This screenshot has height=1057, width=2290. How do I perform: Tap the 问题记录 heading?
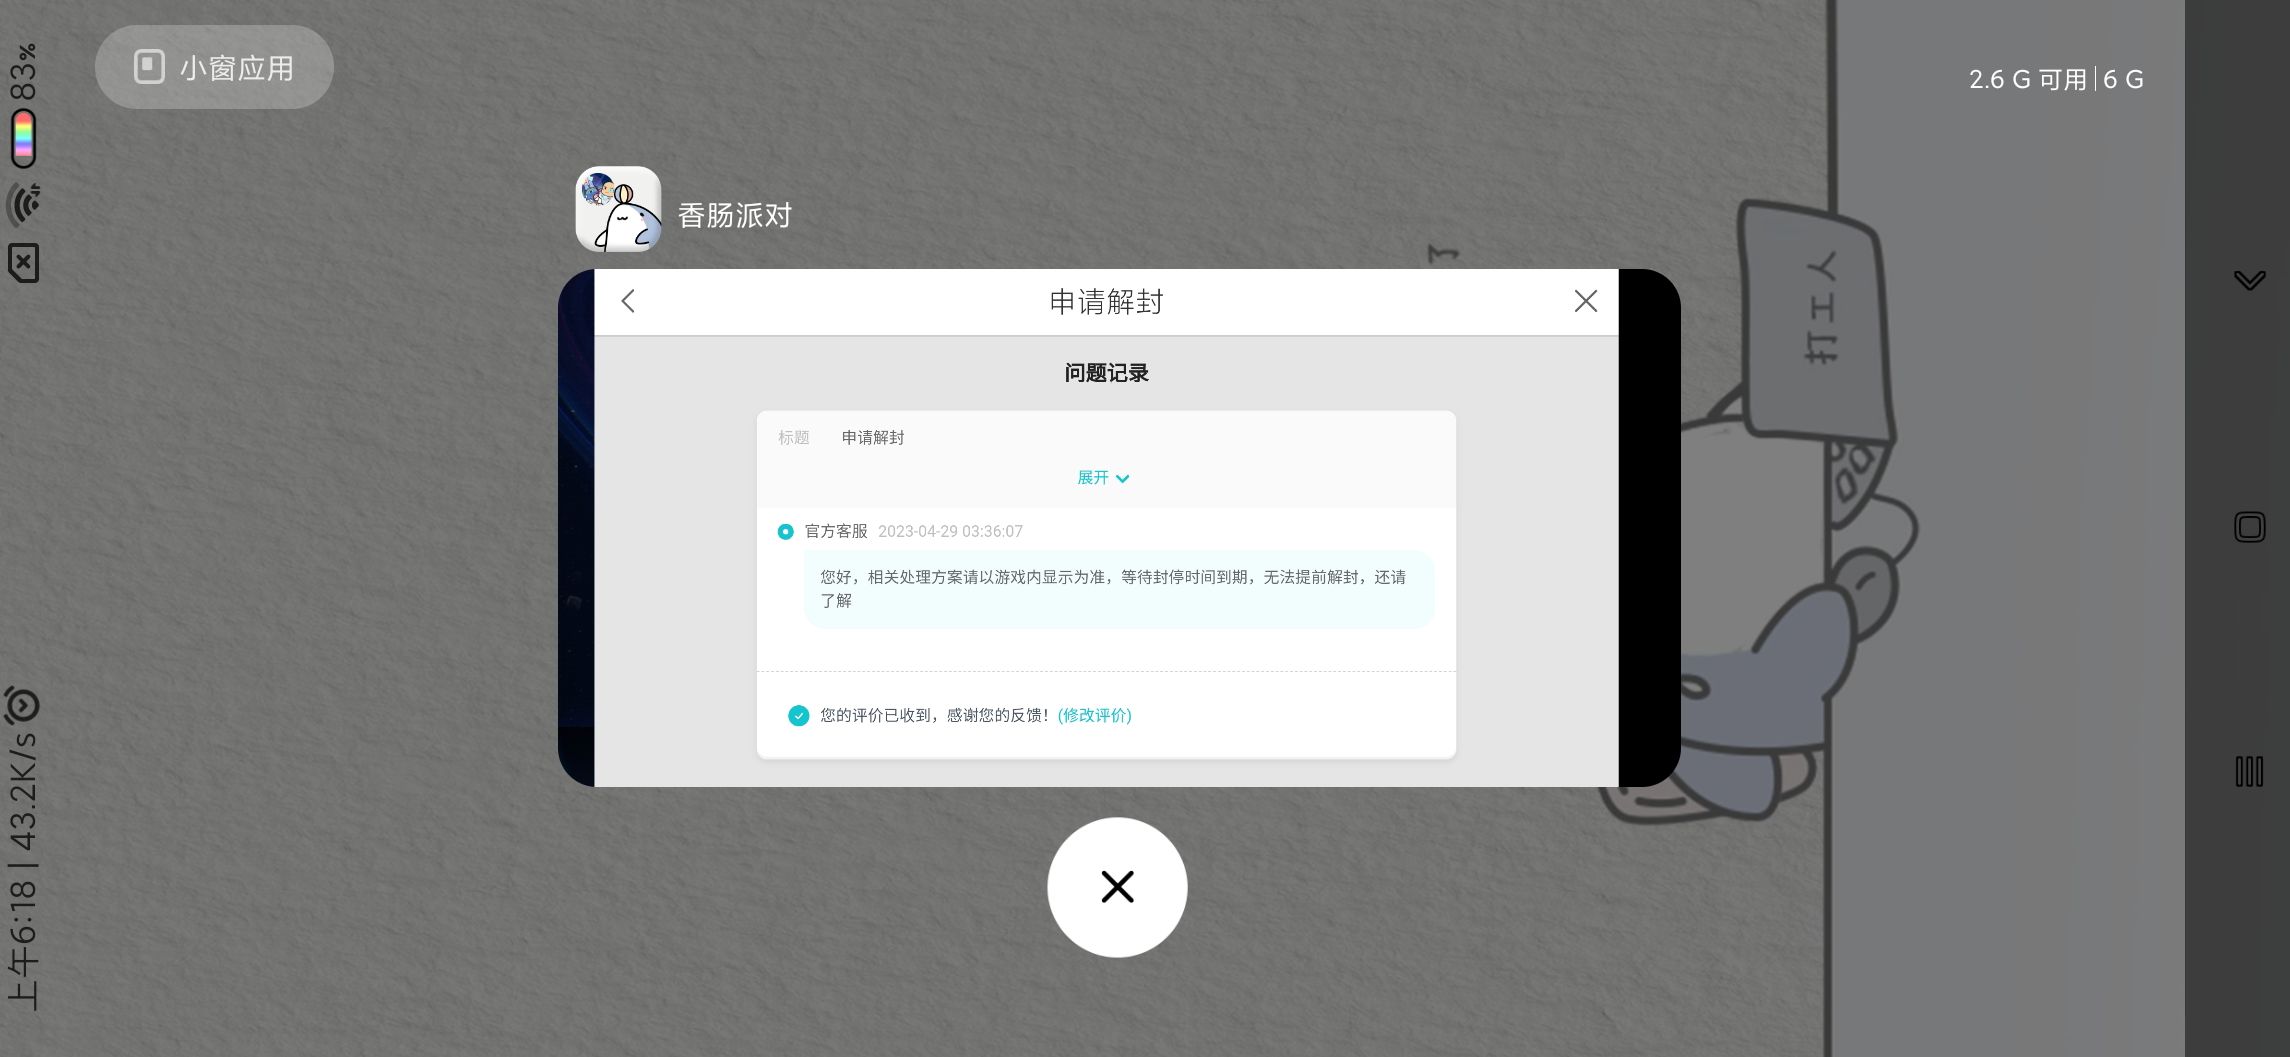[x=1106, y=373]
